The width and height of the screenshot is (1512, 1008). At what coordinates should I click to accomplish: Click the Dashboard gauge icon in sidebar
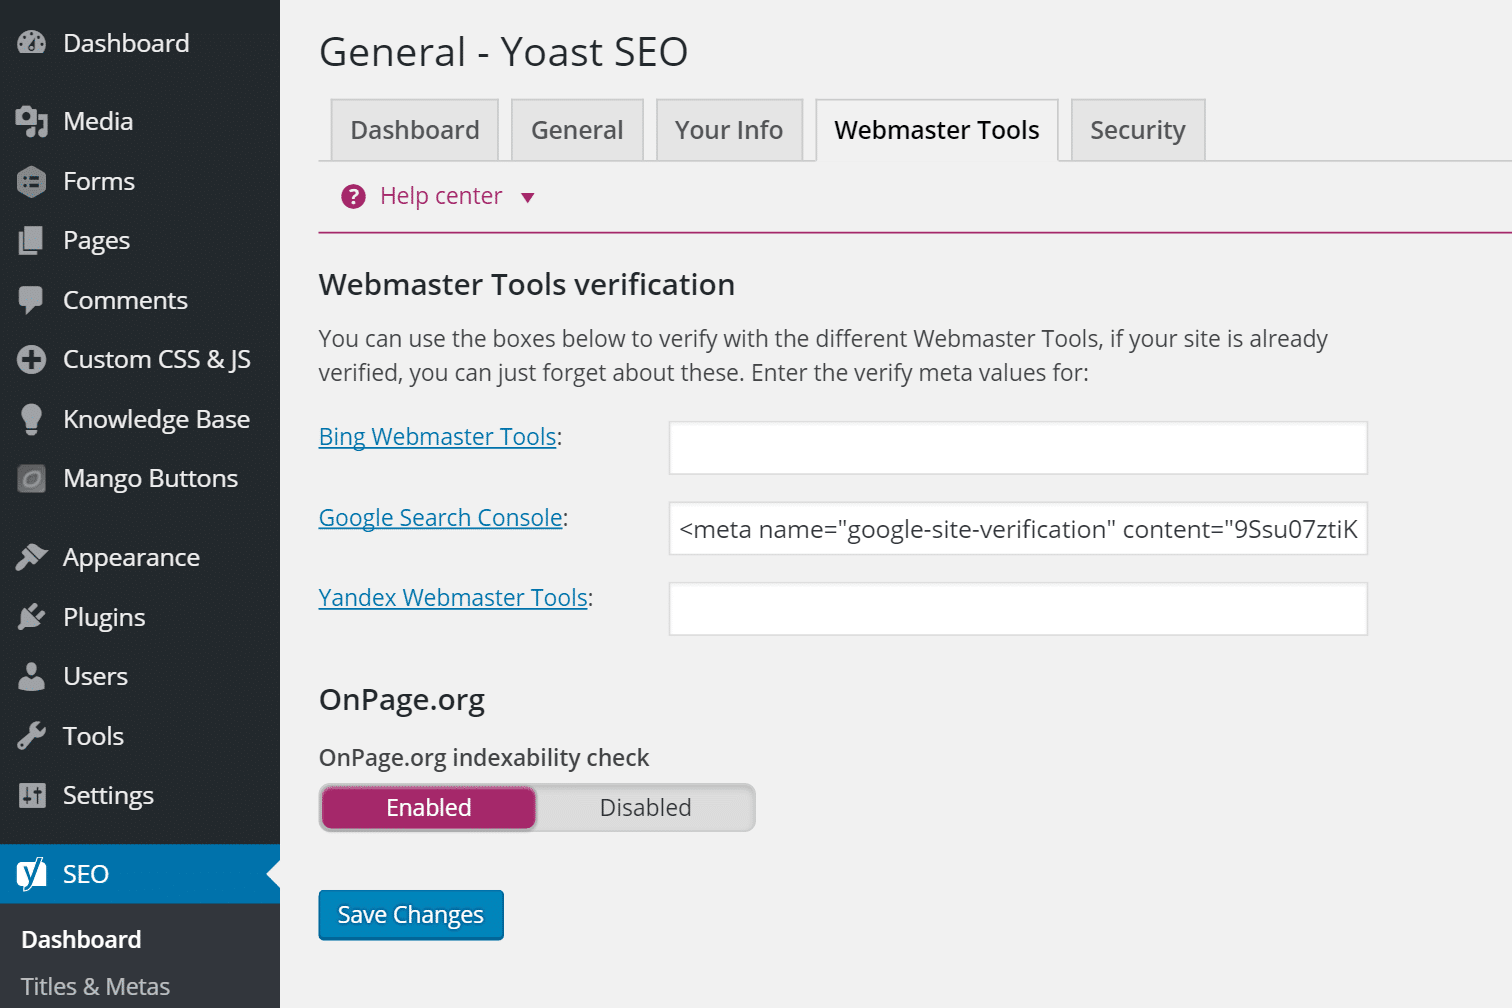click(32, 43)
